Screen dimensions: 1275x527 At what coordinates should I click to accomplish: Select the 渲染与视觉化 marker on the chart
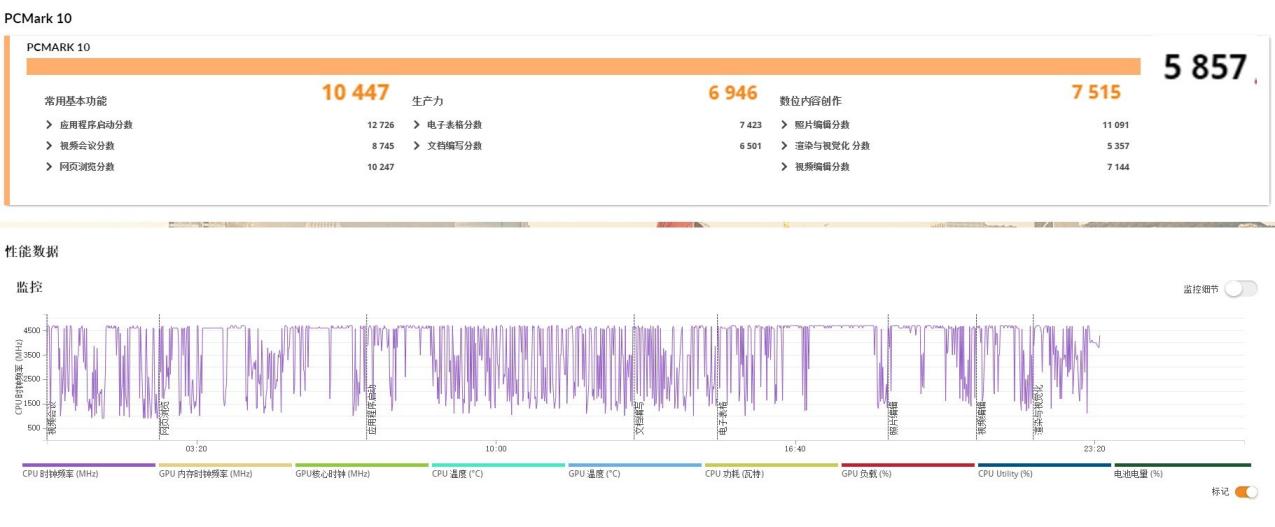[1038, 410]
